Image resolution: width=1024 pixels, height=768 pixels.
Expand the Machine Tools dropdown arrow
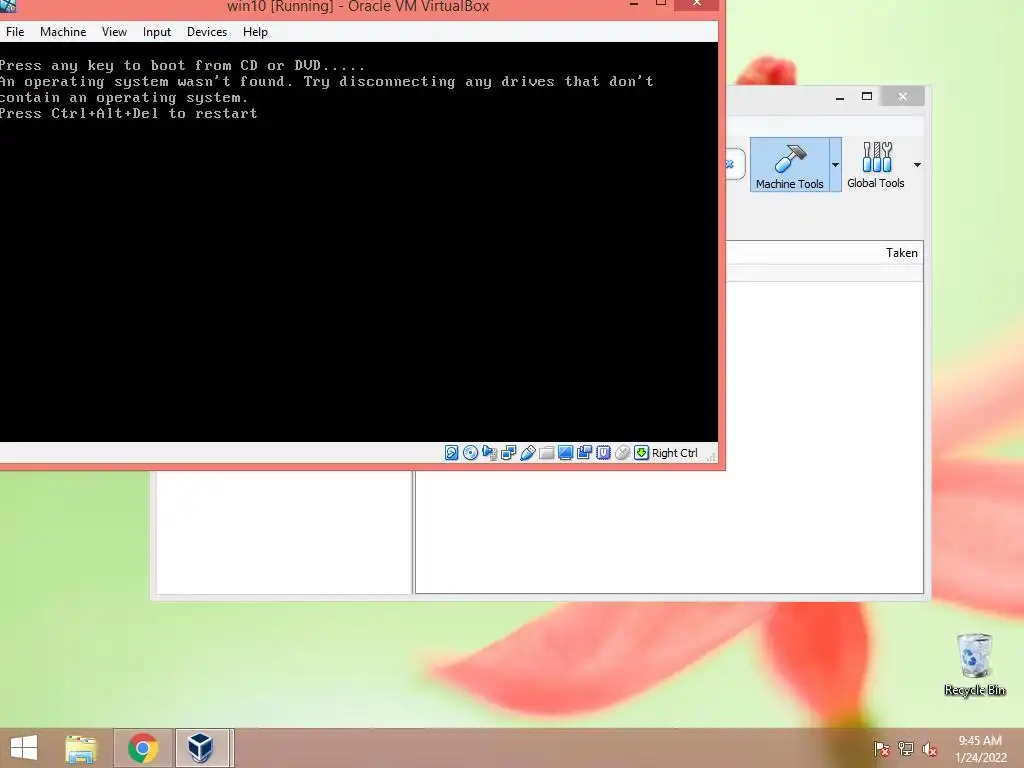[835, 165]
